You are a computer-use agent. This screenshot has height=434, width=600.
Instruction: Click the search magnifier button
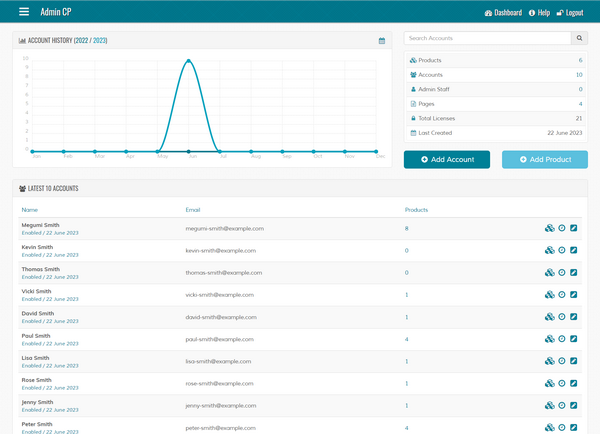[x=579, y=38]
